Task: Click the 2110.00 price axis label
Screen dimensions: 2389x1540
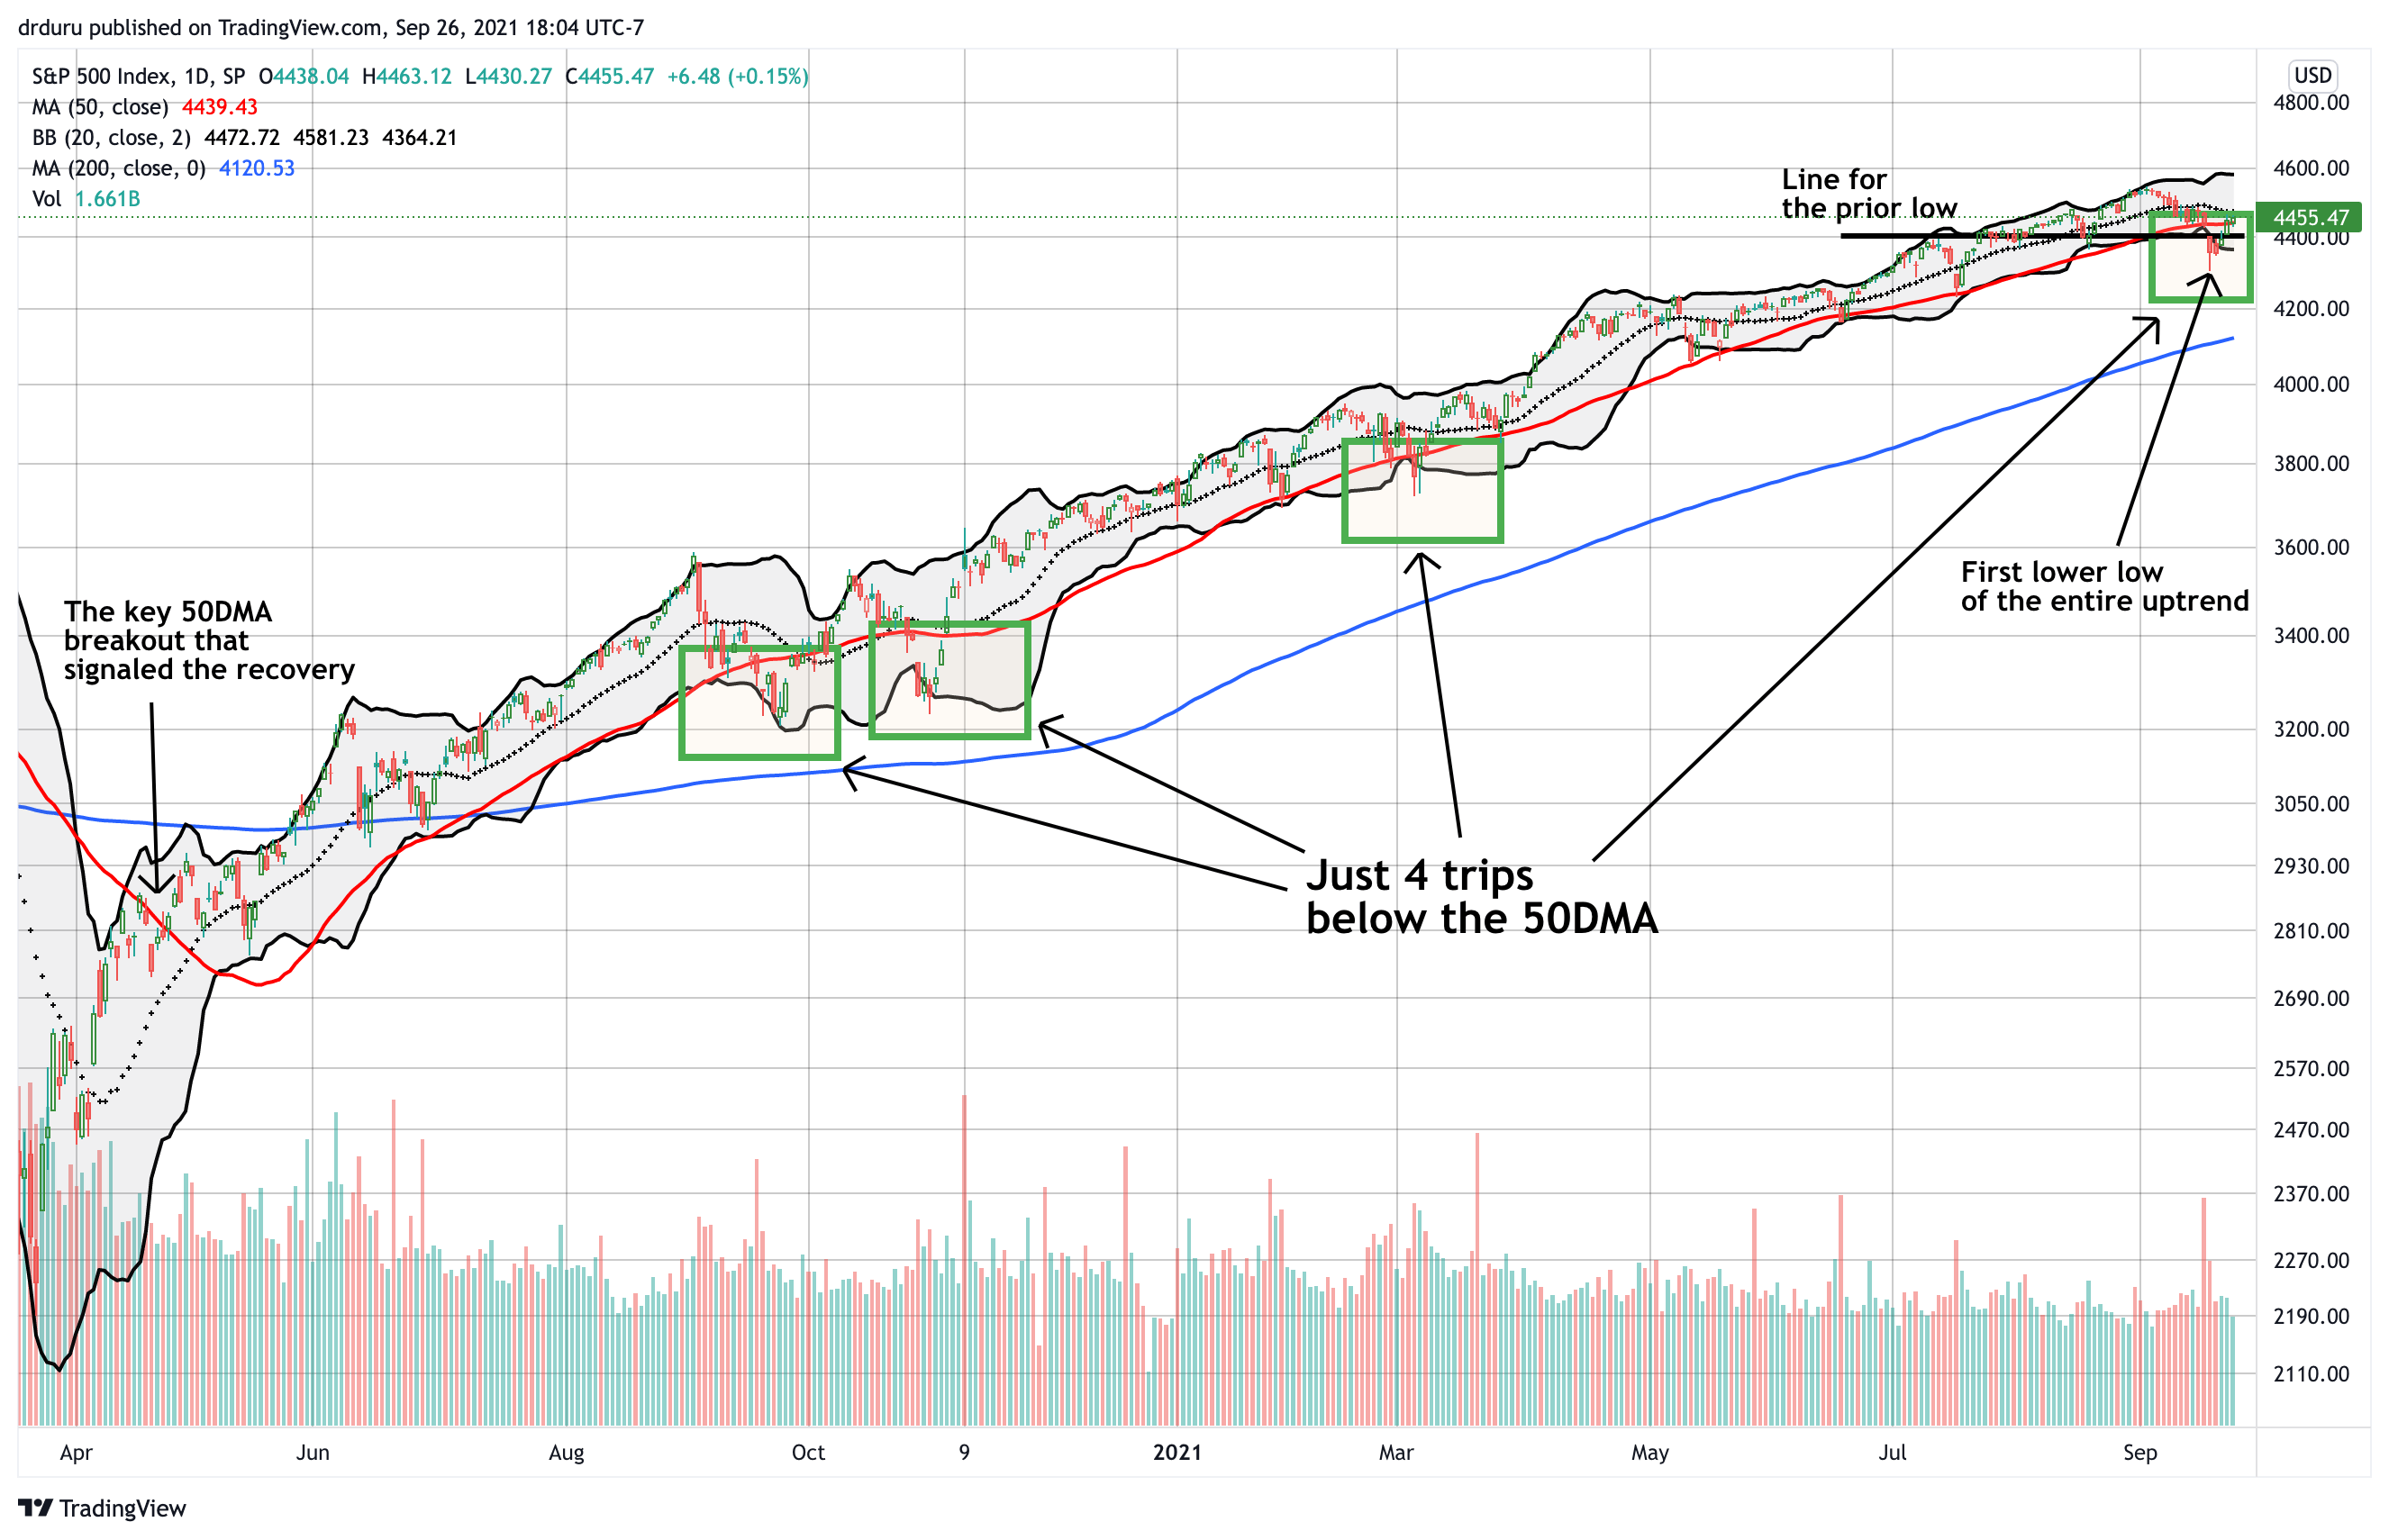Action: [x=2310, y=1374]
